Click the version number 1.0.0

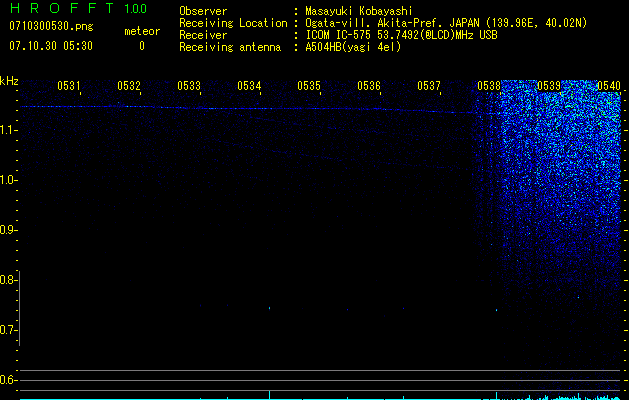coord(135,9)
